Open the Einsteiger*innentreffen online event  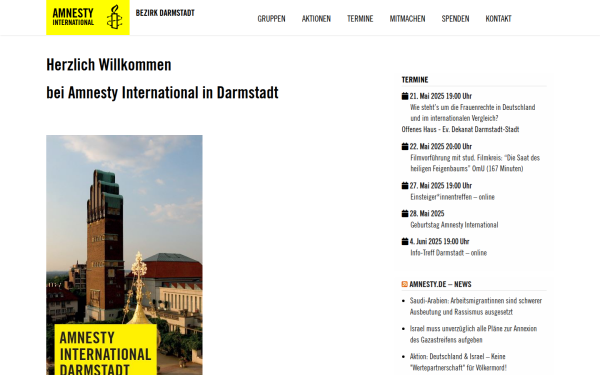point(452,197)
